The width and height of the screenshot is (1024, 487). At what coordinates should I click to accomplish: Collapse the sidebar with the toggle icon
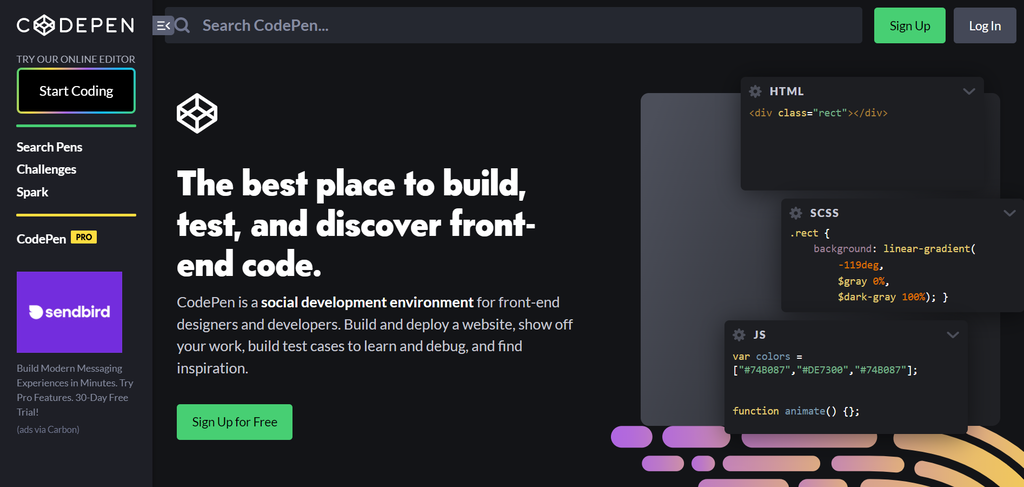click(162, 26)
